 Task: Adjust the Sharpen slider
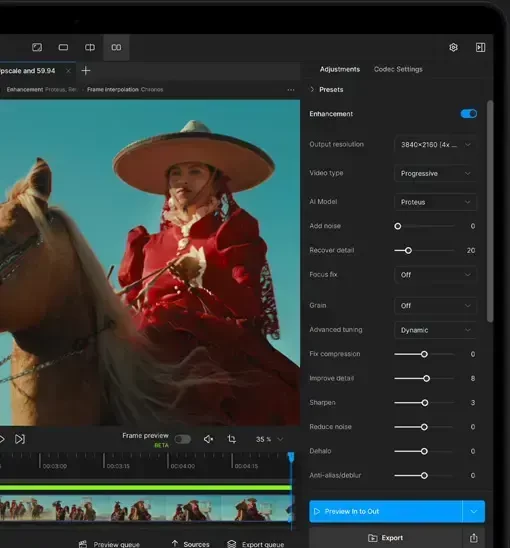[424, 403]
